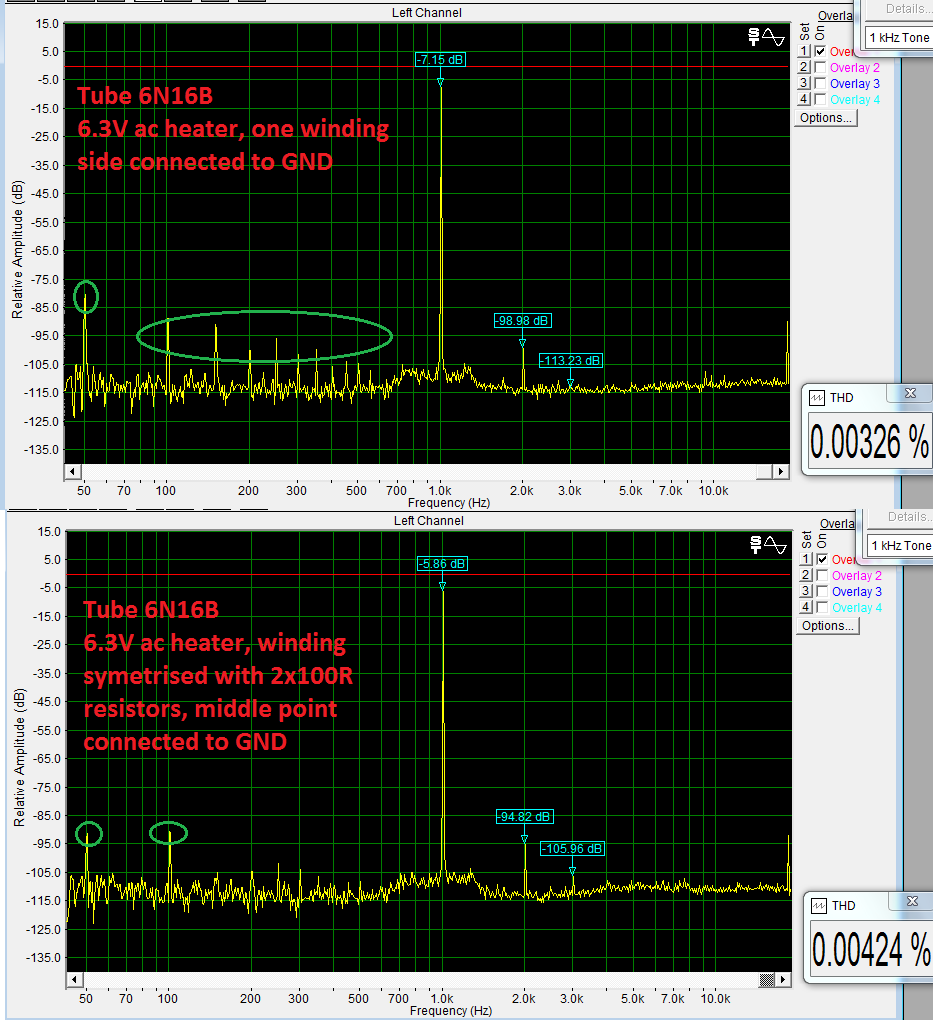Image resolution: width=933 pixels, height=1020 pixels.
Task: Click the 0.00424 % THD reading
Action: click(872, 950)
